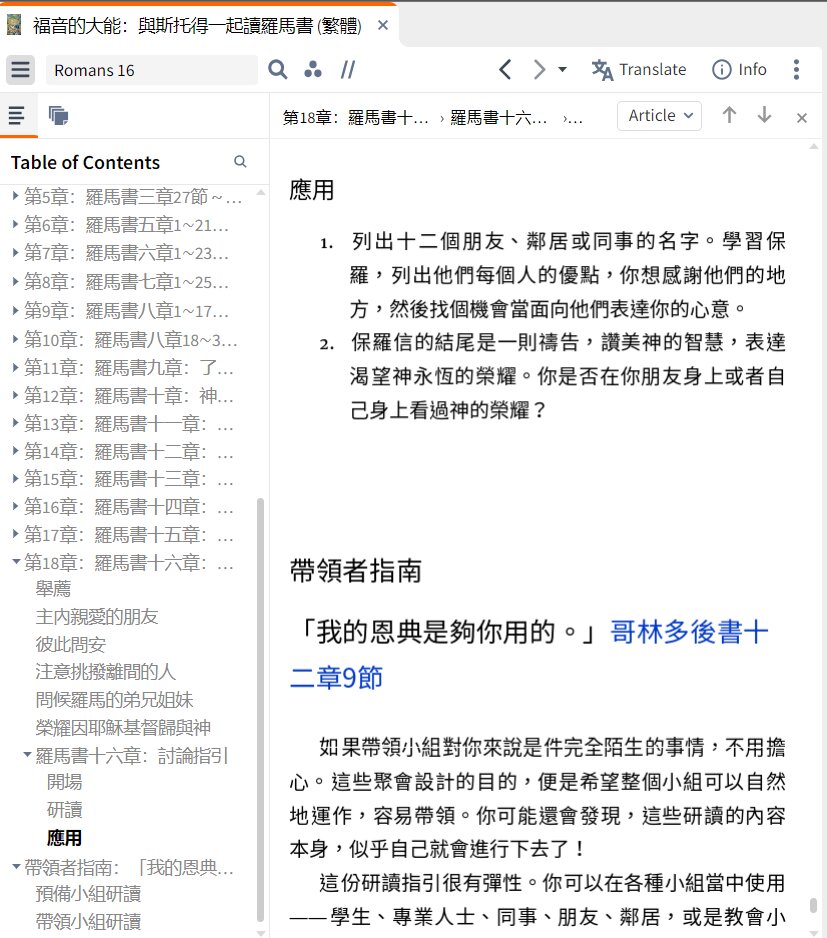The height and width of the screenshot is (938, 827).
Task: Select 彼此問安 in the contents
Action: 71,644
